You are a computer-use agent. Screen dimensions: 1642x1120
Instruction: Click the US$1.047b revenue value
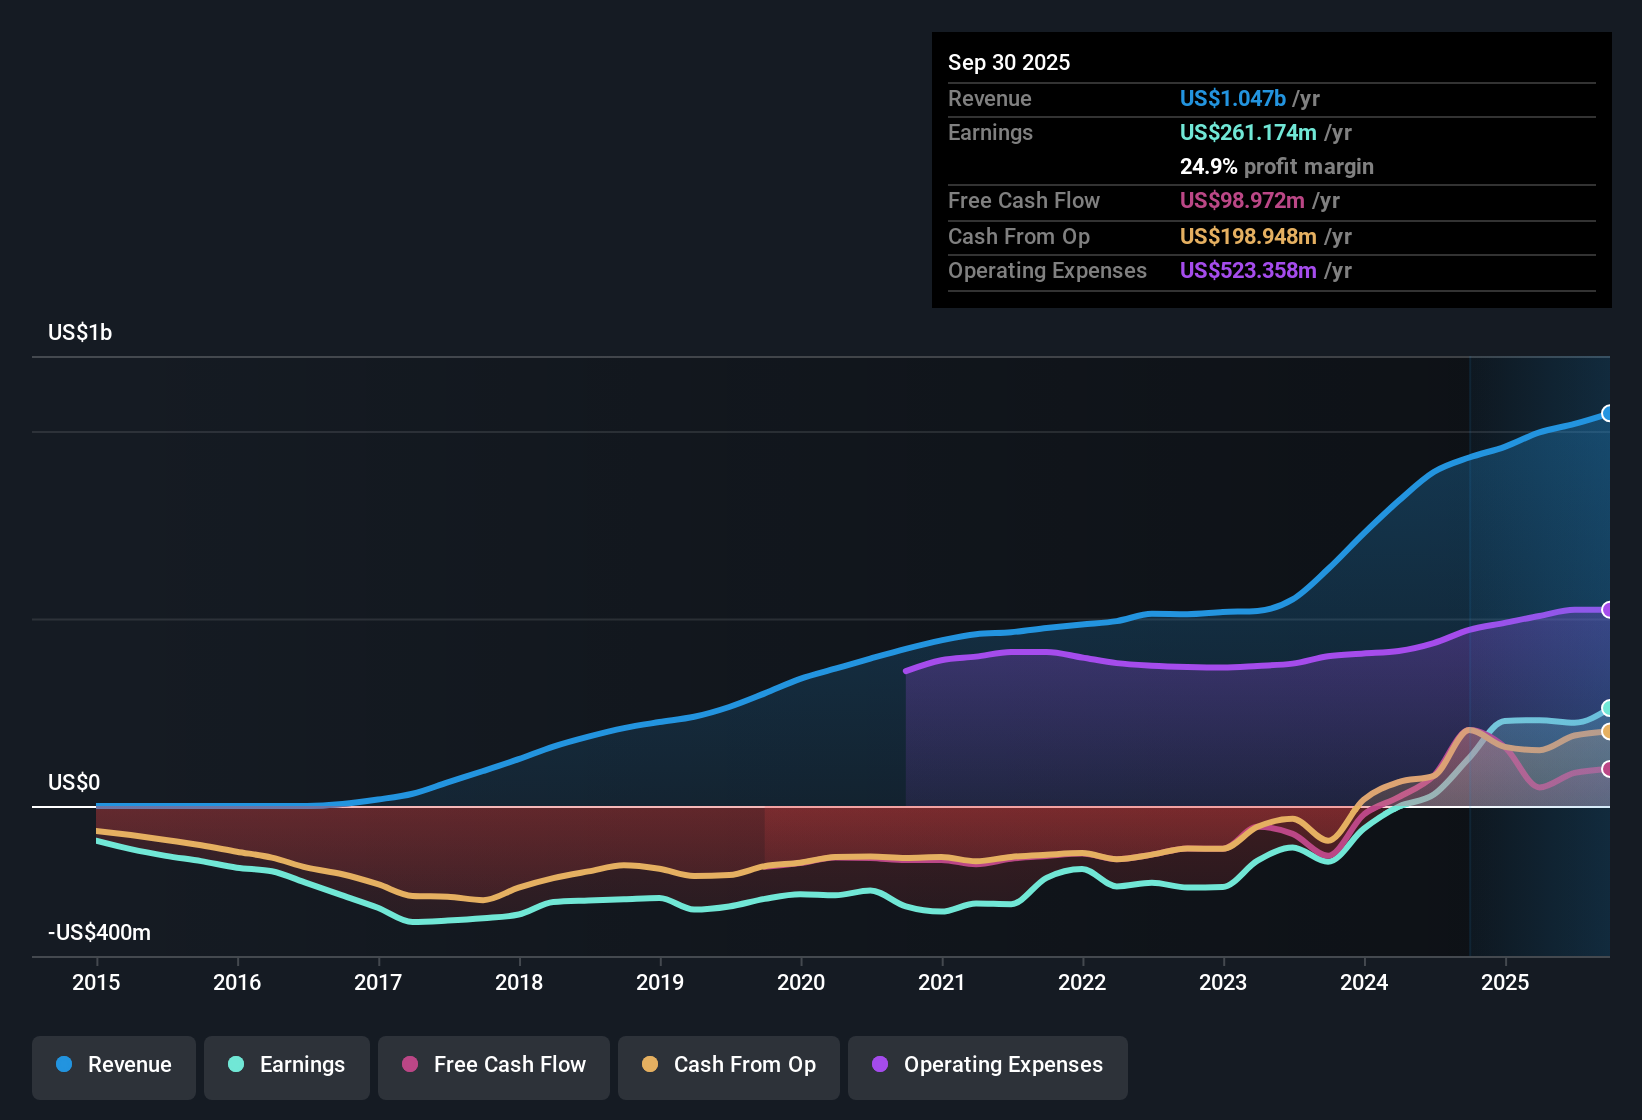(x=1232, y=98)
